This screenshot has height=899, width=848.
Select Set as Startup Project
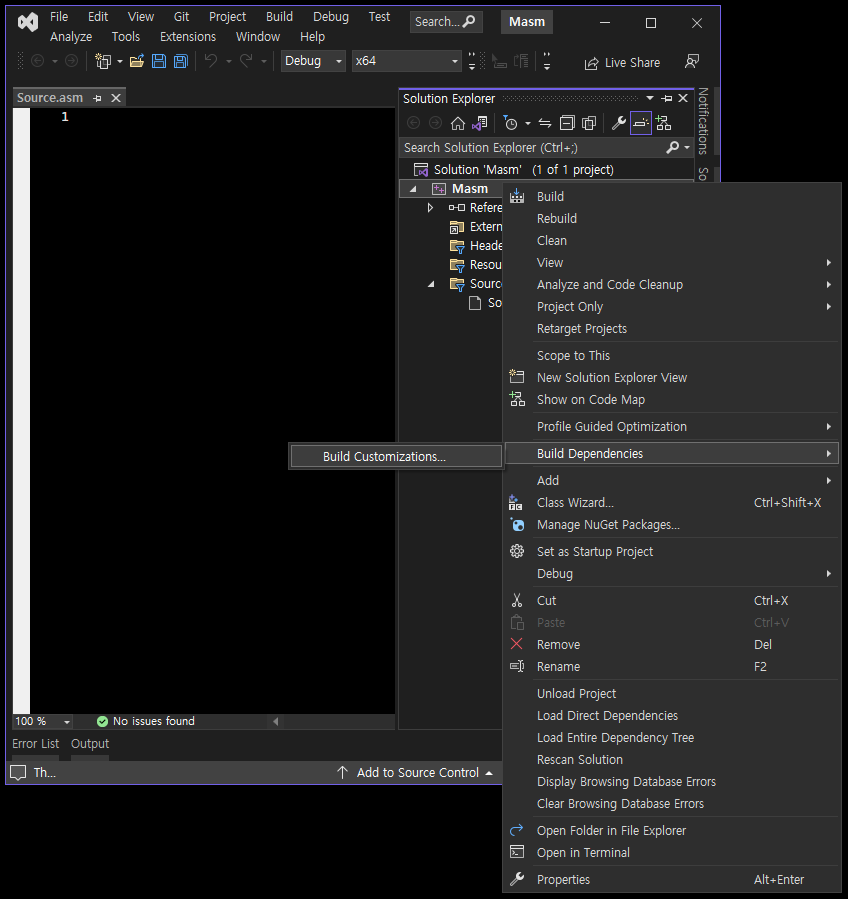click(x=595, y=552)
